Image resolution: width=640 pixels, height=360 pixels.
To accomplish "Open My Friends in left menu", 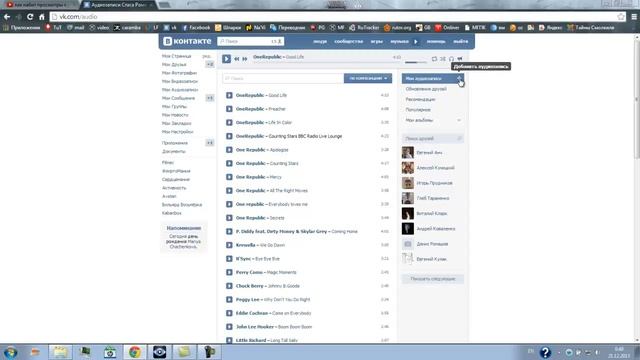I will [174, 64].
